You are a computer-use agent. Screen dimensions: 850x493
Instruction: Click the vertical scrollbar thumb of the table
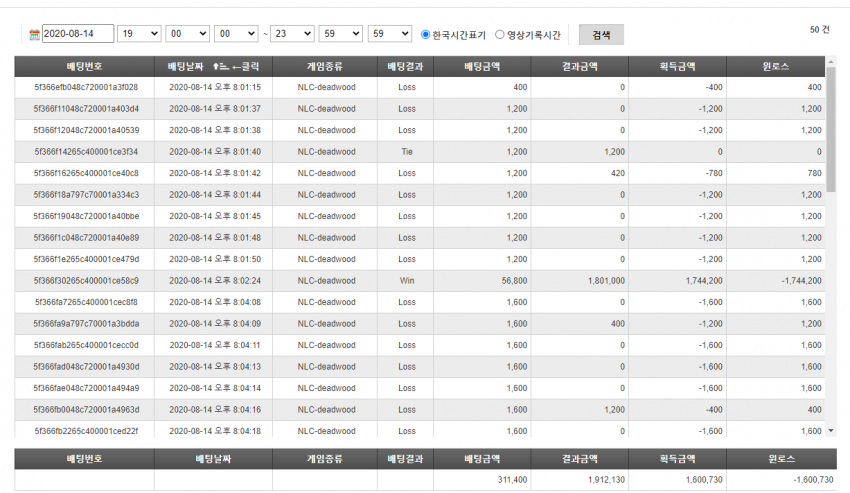[x=831, y=130]
